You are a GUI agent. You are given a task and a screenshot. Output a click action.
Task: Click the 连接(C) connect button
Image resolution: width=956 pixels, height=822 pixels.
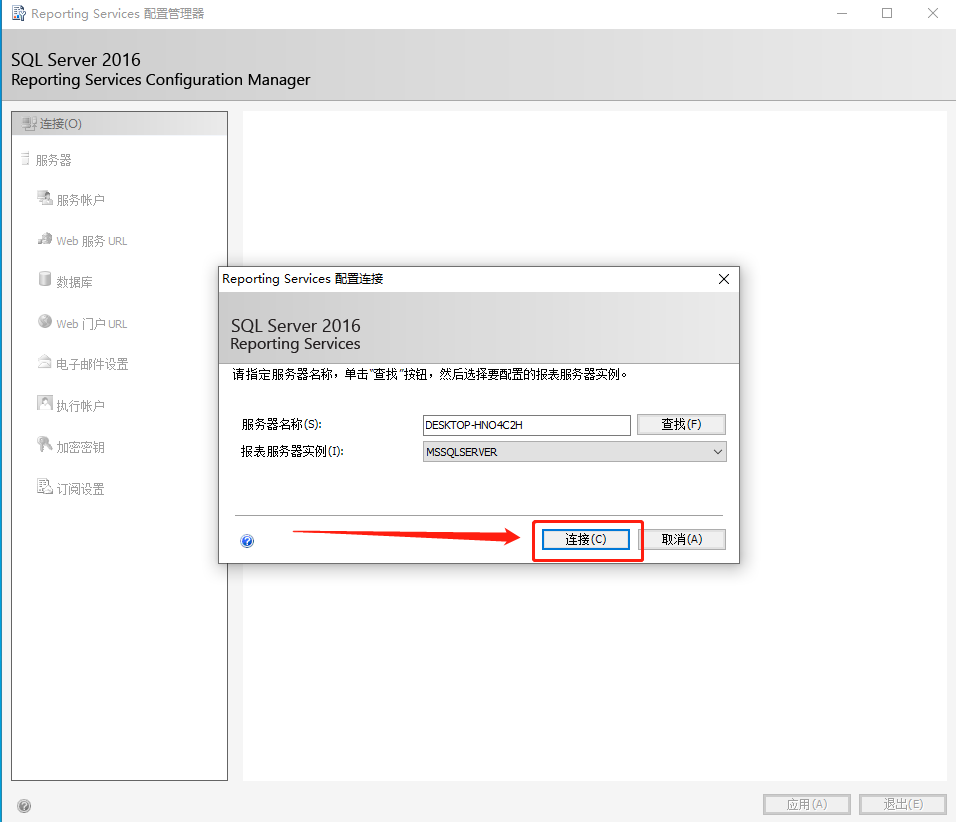585,539
